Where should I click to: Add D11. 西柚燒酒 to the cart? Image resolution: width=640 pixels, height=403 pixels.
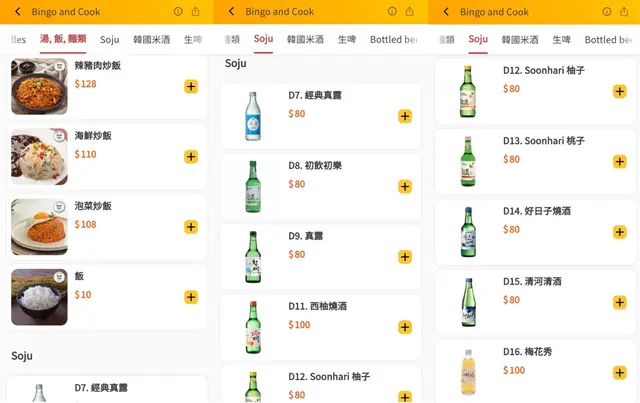point(405,327)
